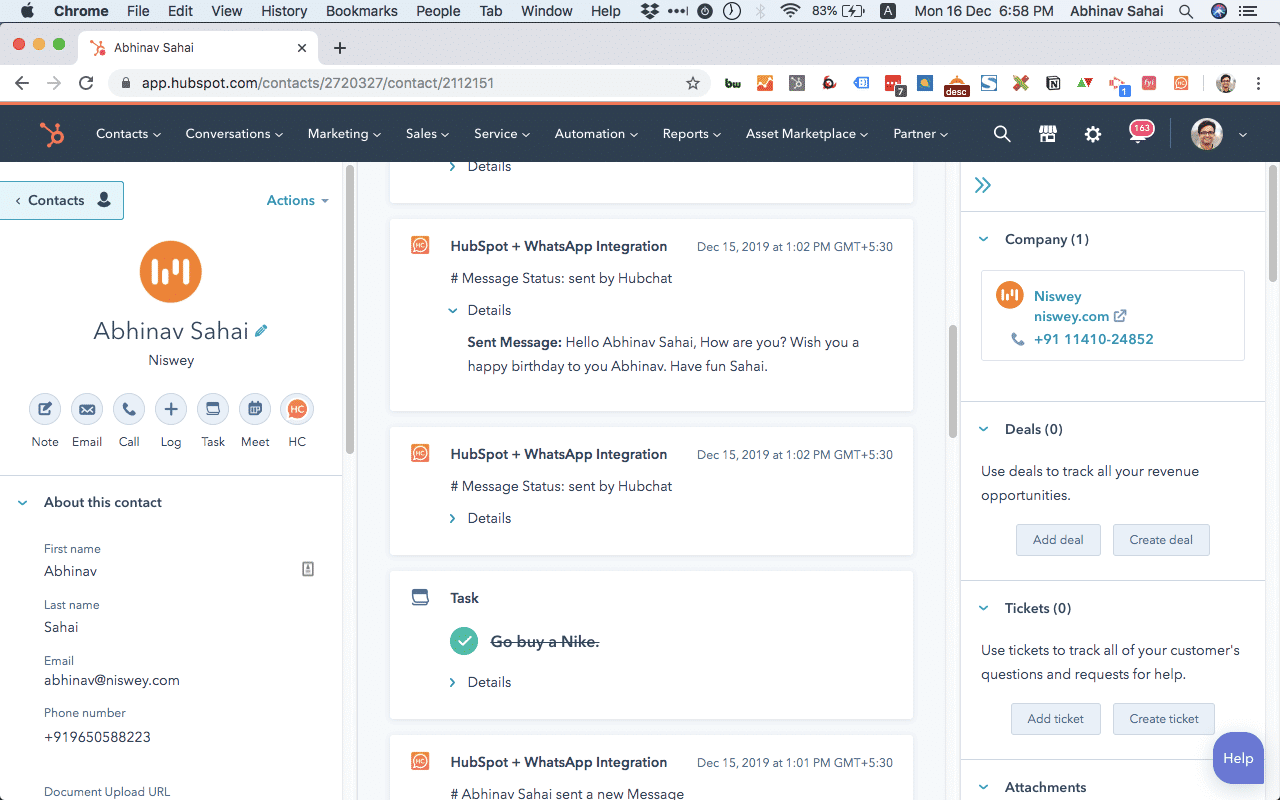The image size is (1280, 800).
Task: Collapse the Tickets (0) section
Action: (983, 608)
